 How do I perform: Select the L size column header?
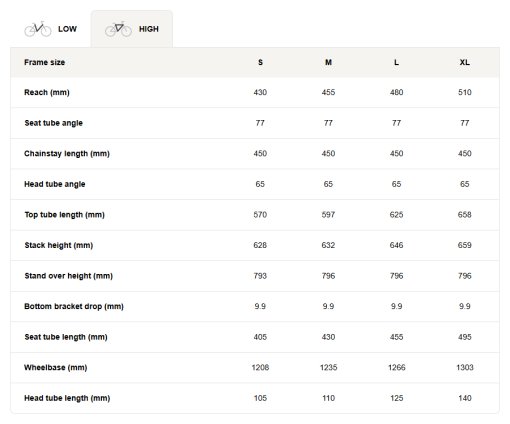pos(396,62)
